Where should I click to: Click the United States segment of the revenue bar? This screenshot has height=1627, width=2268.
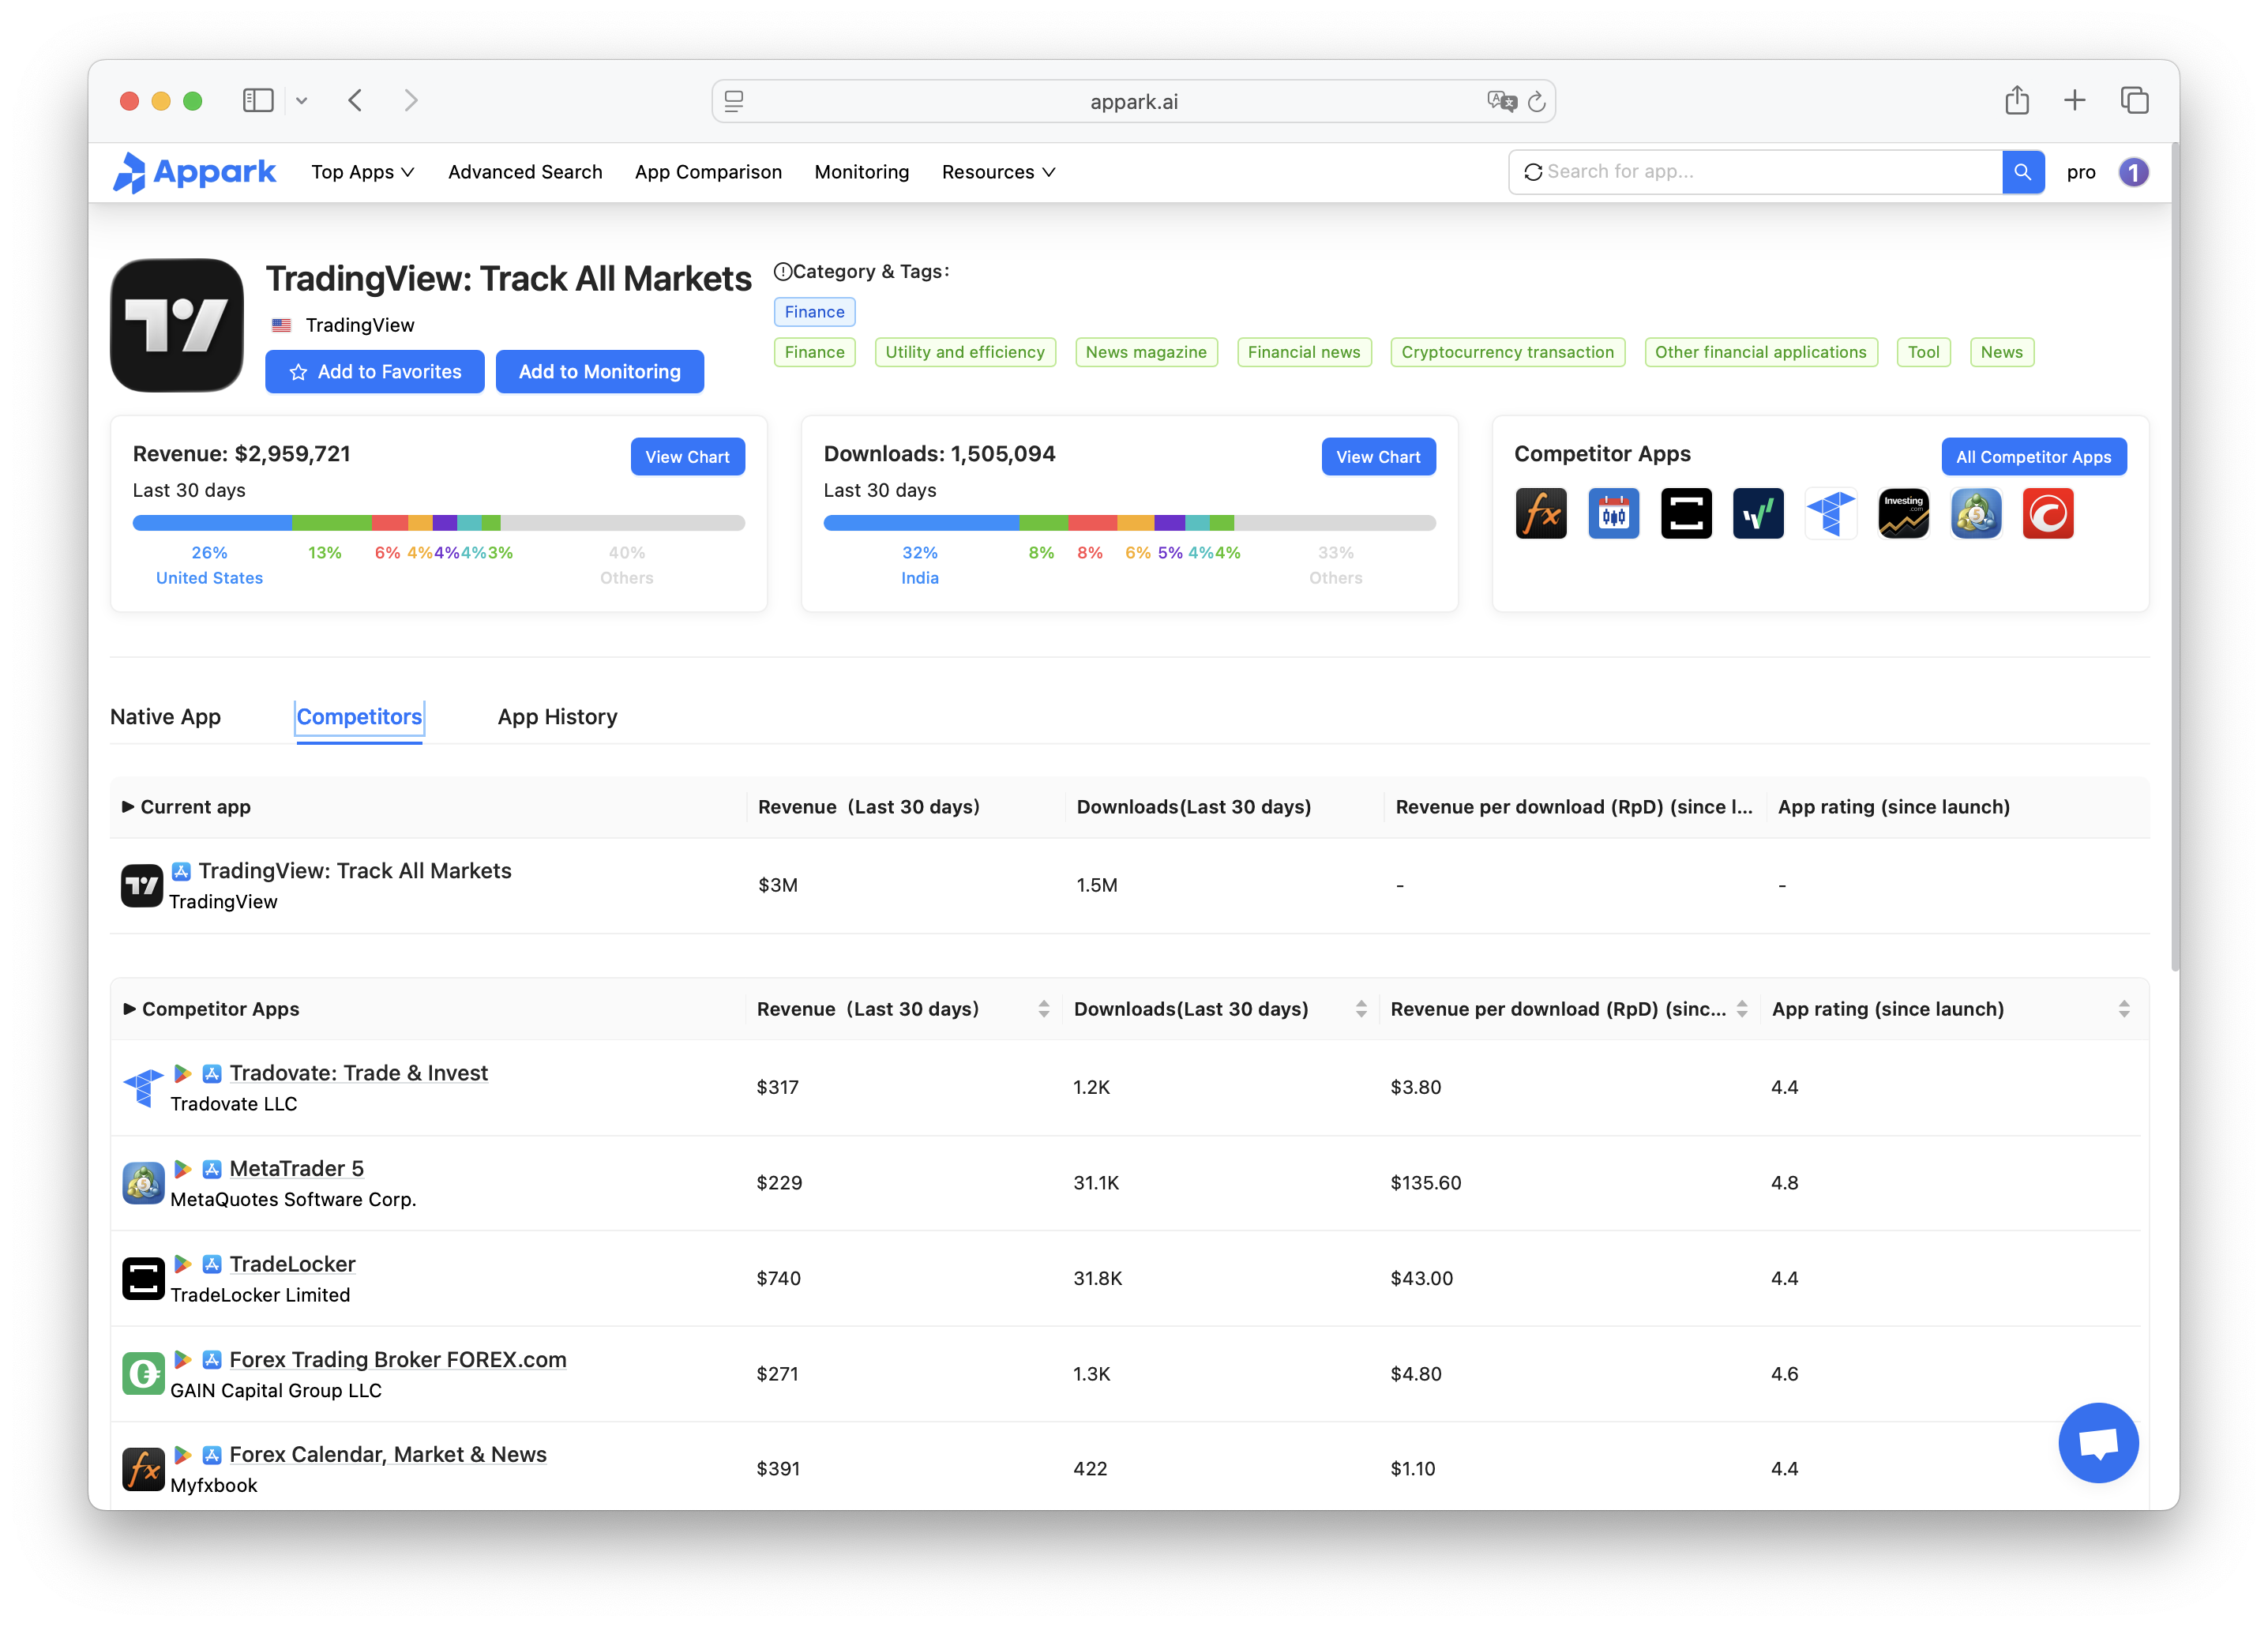coord(210,522)
